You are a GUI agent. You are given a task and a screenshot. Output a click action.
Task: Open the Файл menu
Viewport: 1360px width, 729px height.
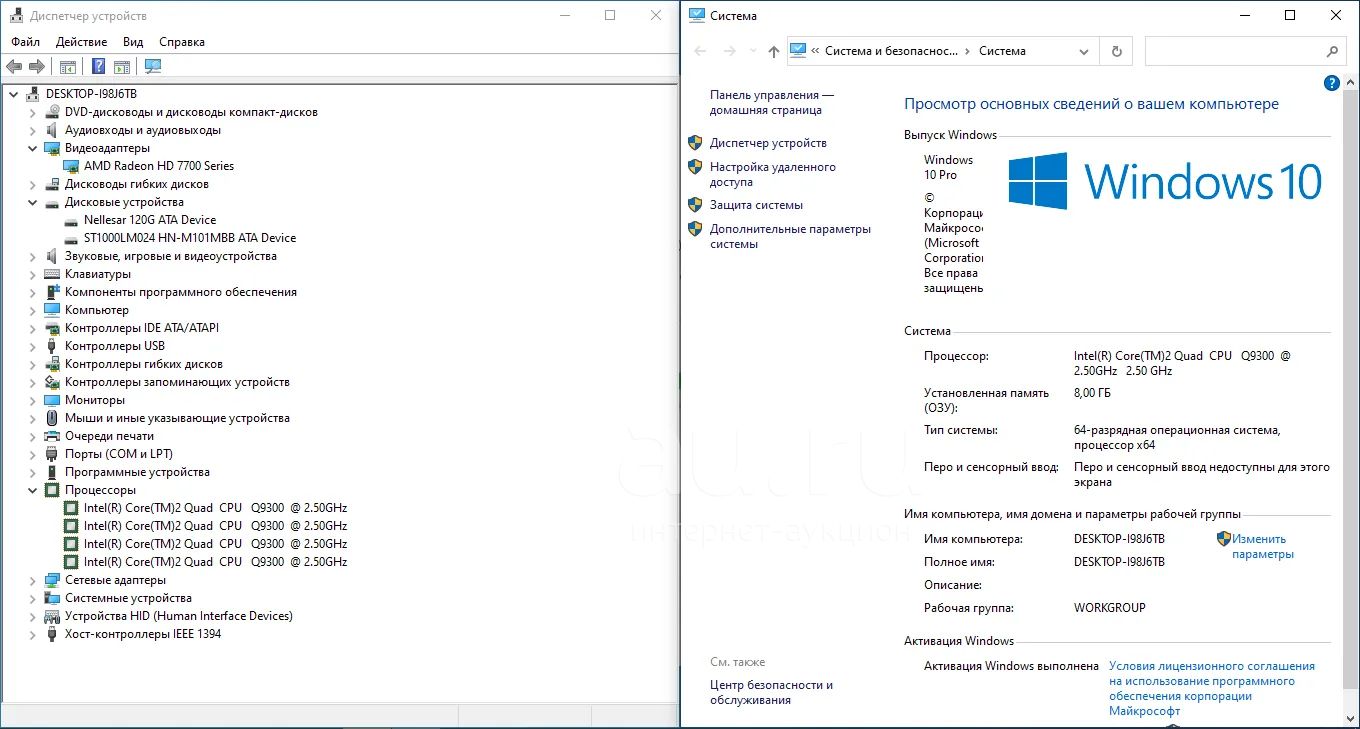[26, 42]
